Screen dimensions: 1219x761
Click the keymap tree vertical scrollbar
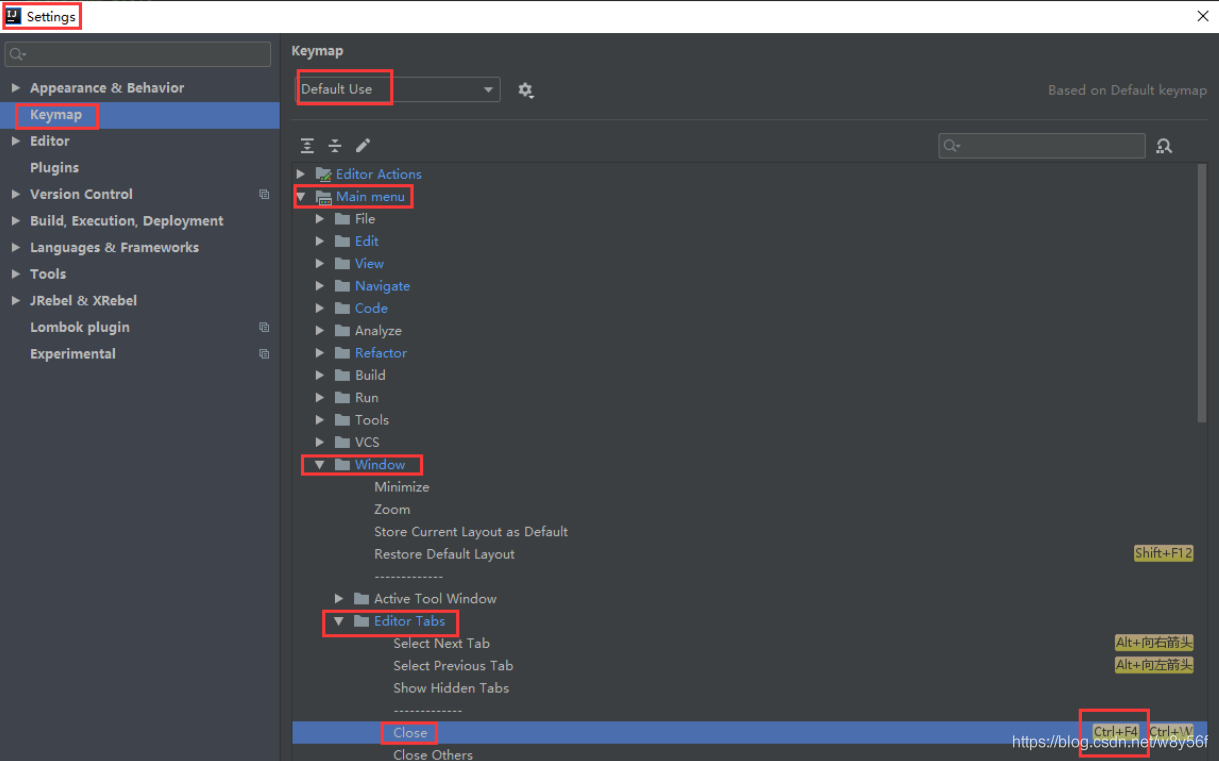(1202, 294)
